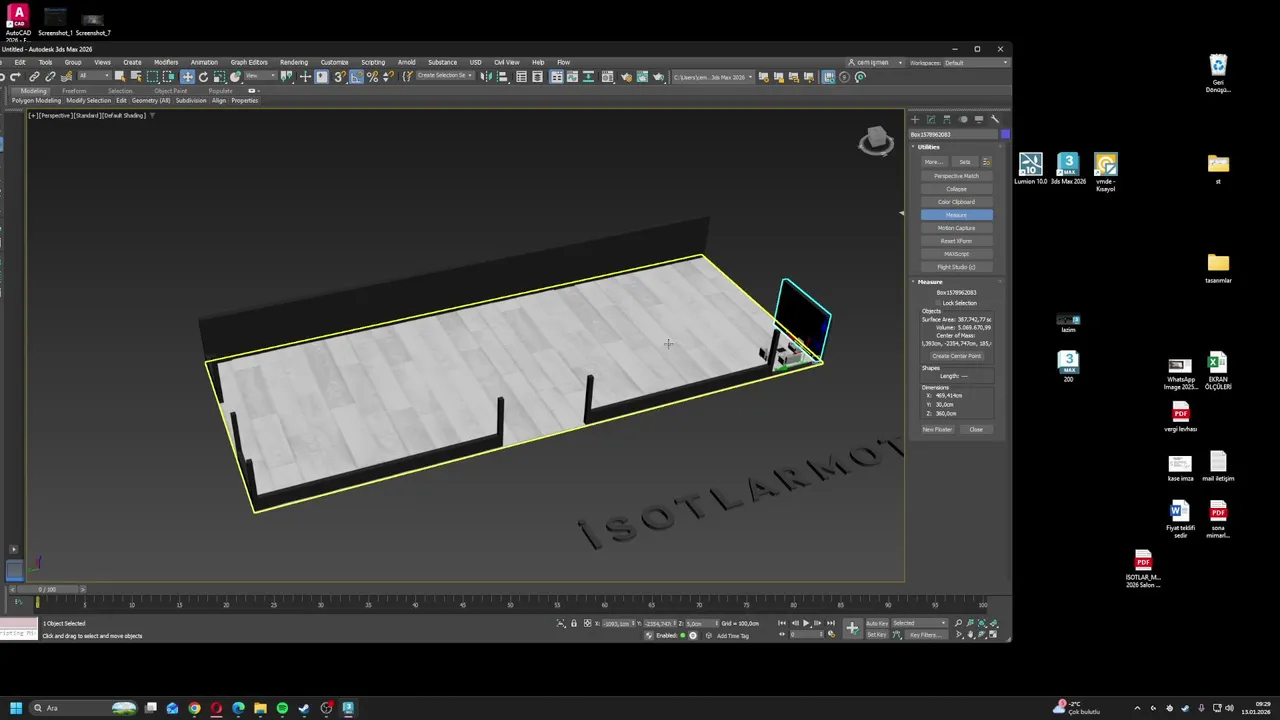Open the Graph Editors menu
This screenshot has width=1280, height=720.
[249, 62]
